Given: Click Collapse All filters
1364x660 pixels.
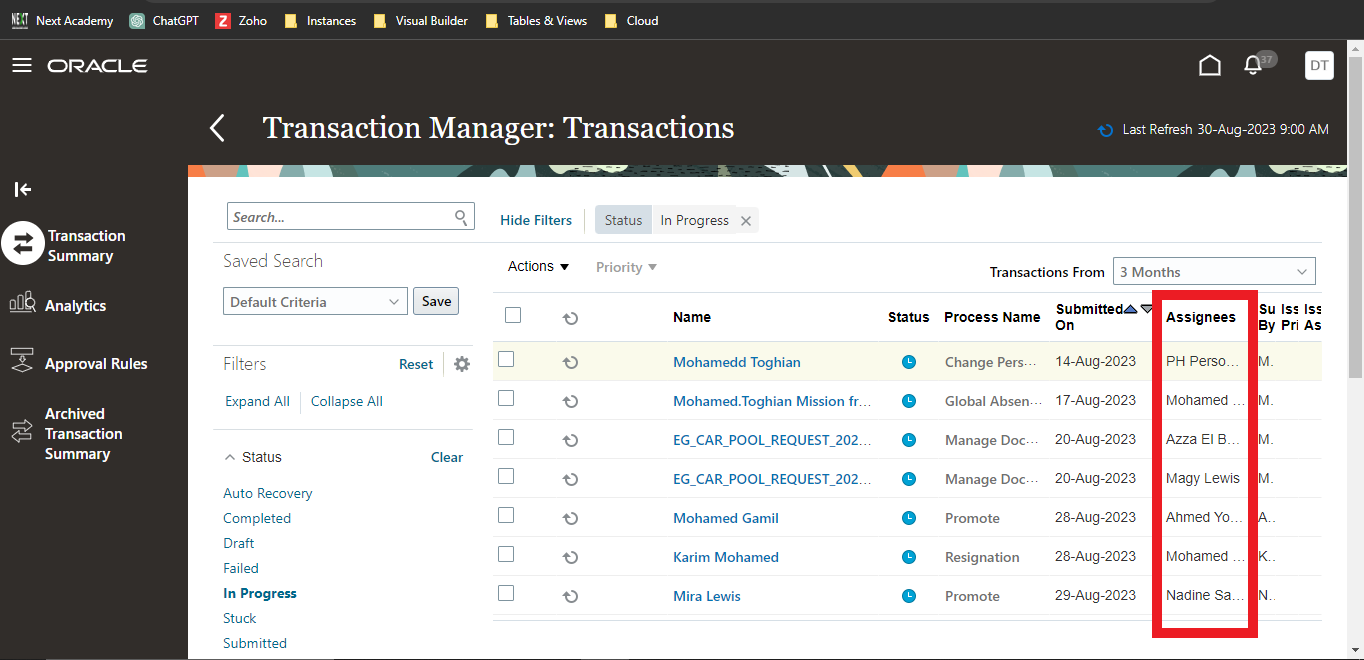Looking at the screenshot, I should pos(347,401).
